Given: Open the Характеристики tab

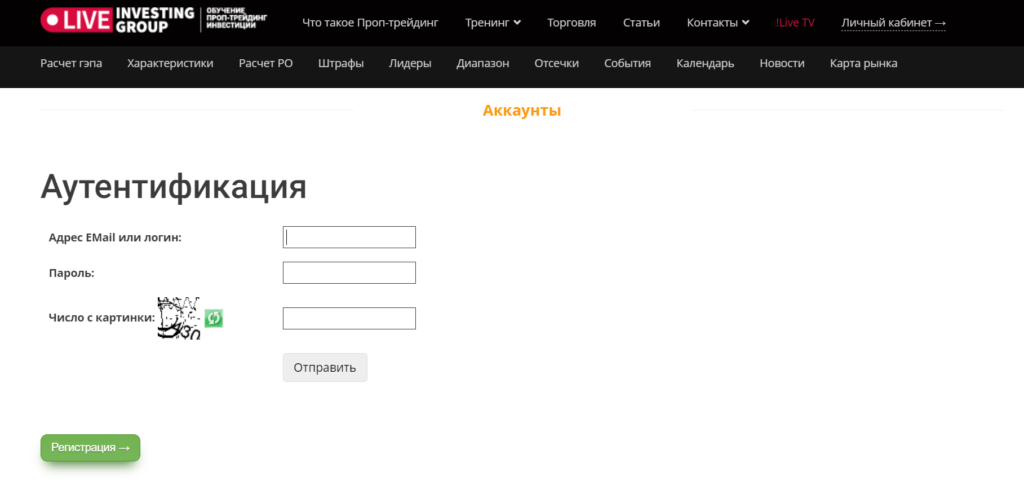Looking at the screenshot, I should (x=170, y=63).
